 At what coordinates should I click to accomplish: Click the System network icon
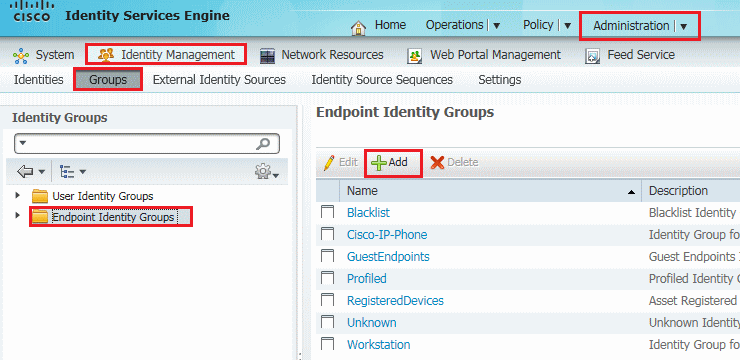[x=21, y=56]
